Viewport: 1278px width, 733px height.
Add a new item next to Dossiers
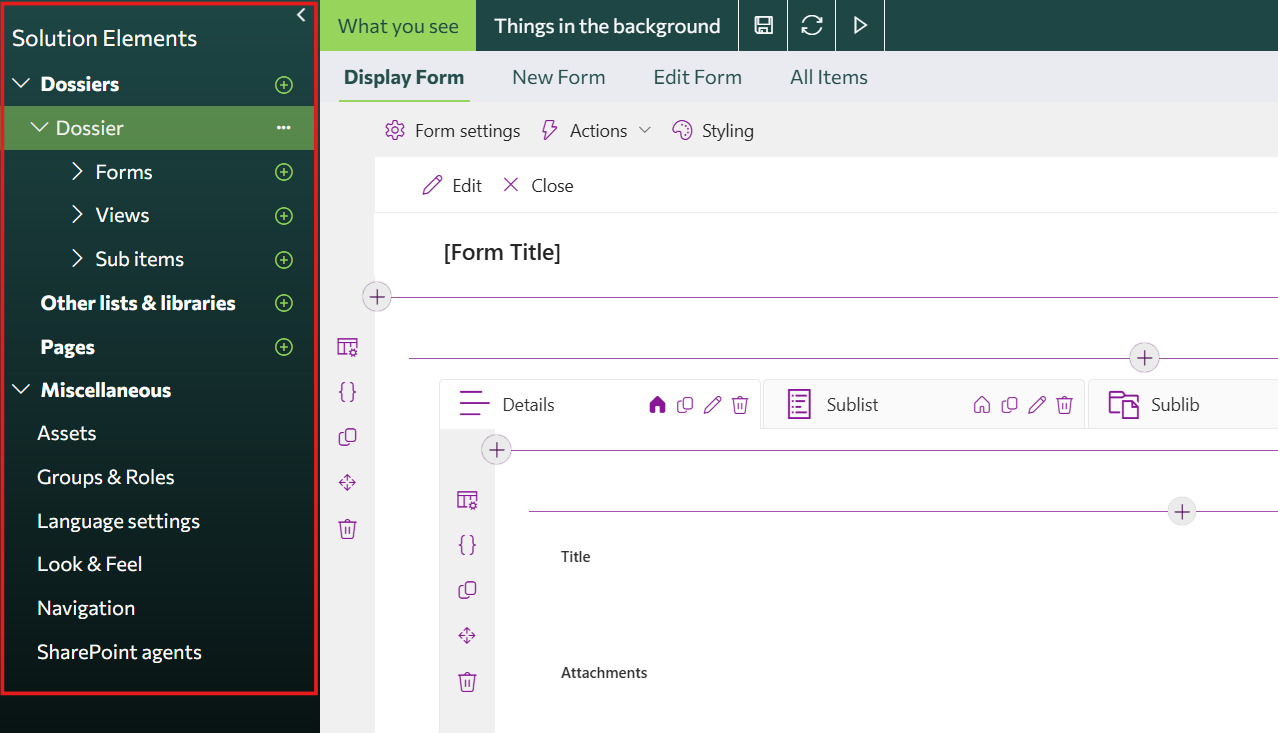click(284, 85)
